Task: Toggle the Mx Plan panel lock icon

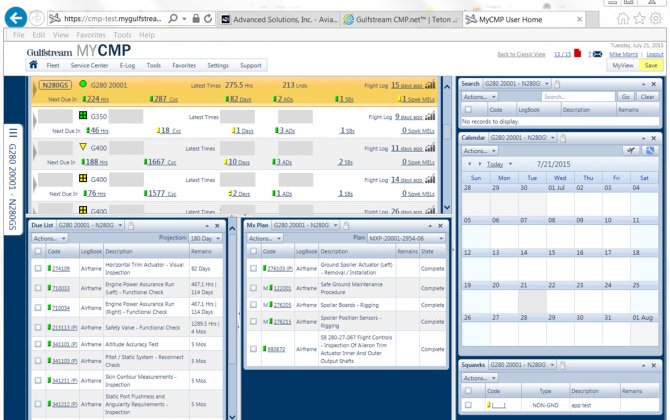Action: click(346, 225)
